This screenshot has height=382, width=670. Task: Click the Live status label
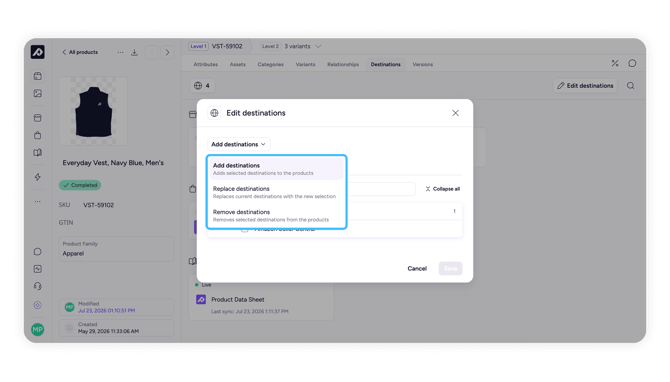[206, 285]
